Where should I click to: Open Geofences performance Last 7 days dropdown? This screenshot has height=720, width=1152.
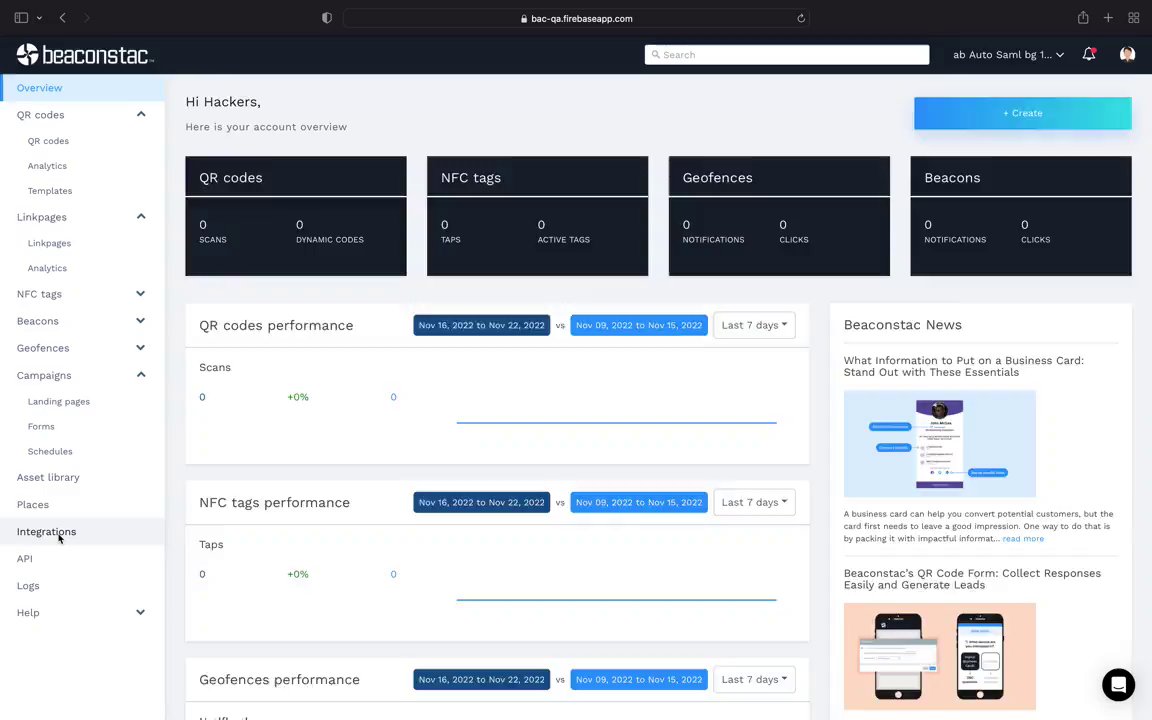[754, 679]
